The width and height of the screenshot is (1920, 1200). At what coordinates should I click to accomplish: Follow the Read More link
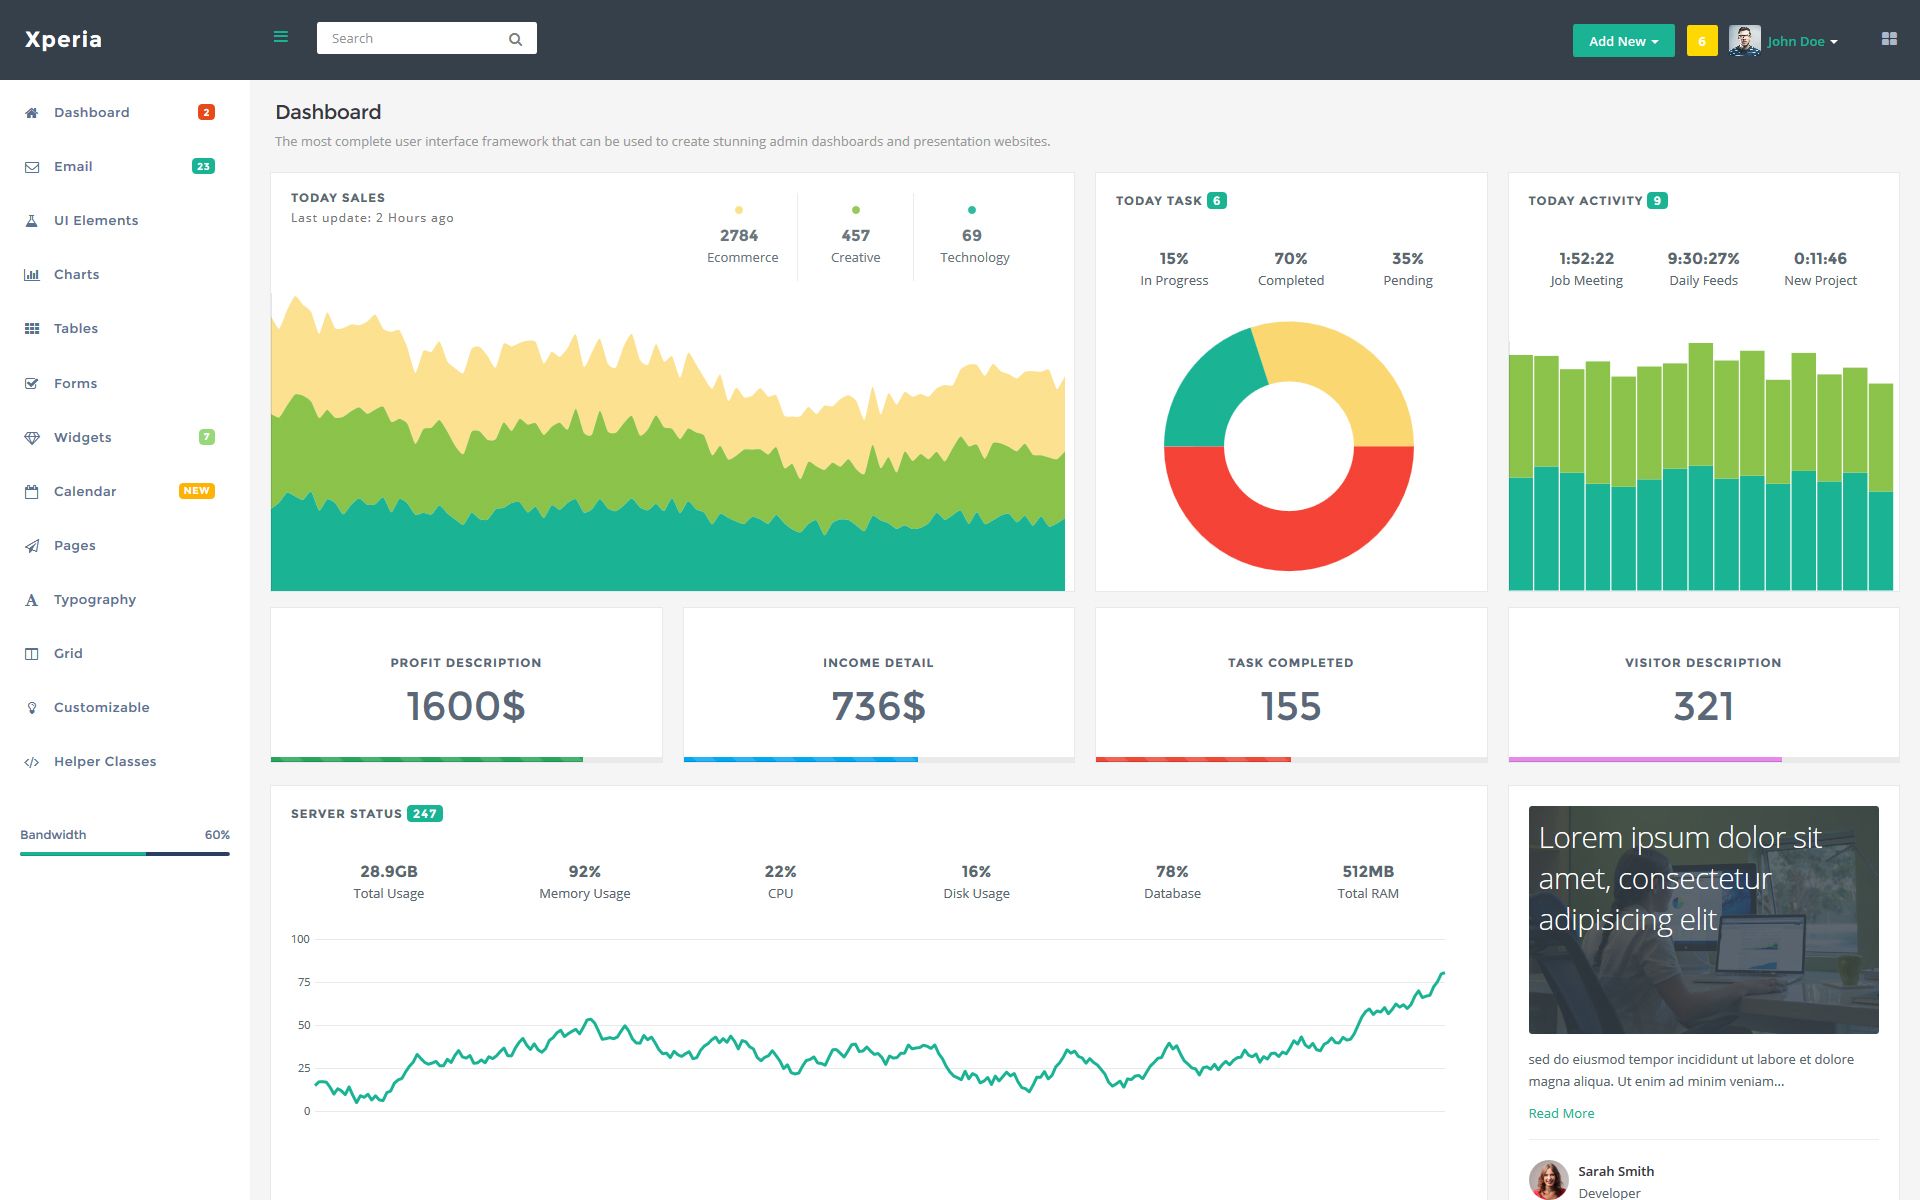[1560, 1113]
